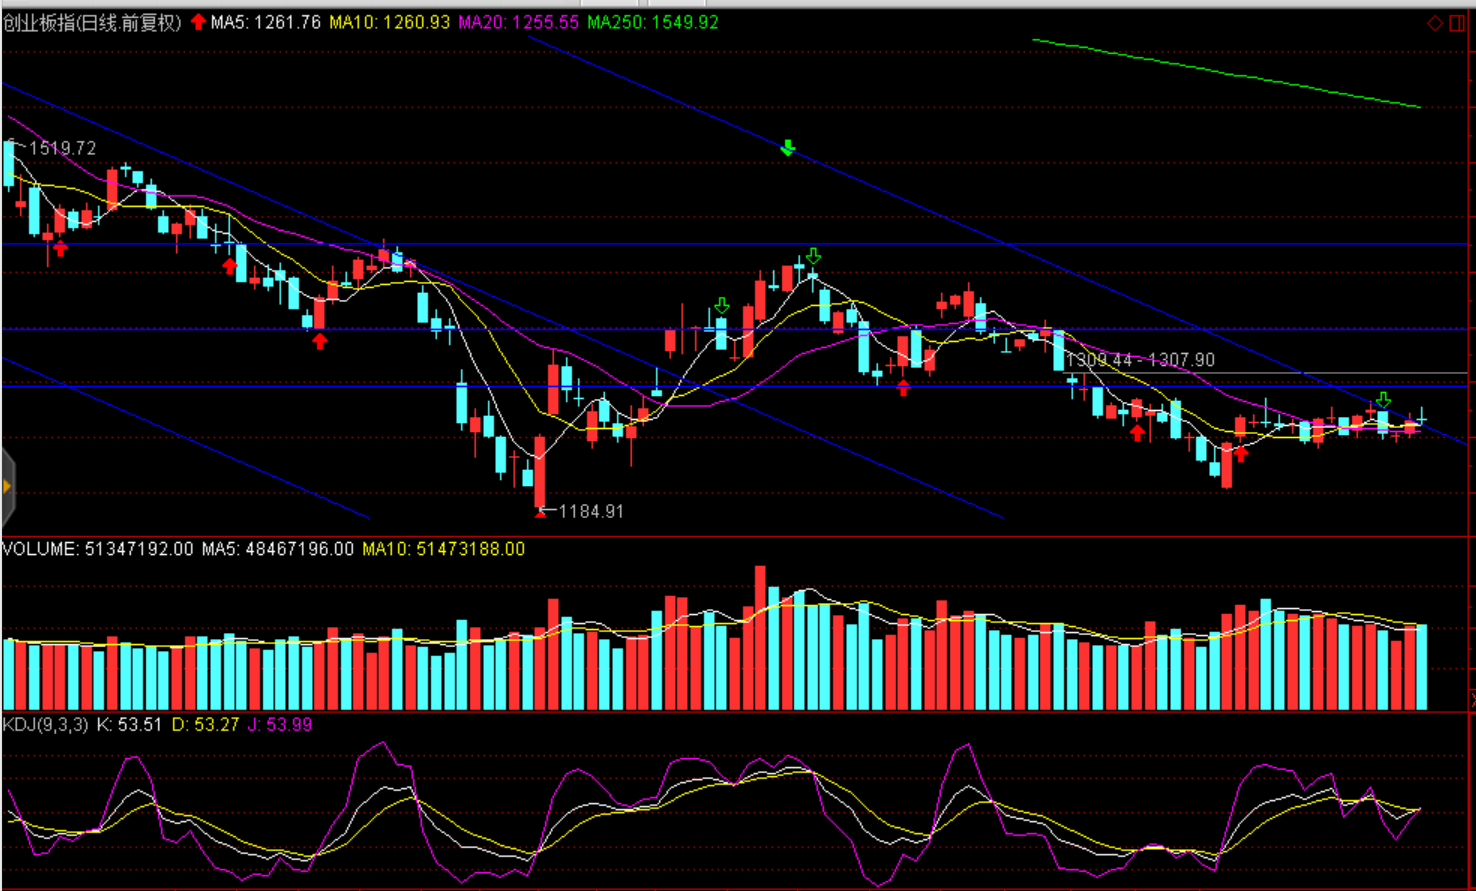Select the magenta MA20 moving average label

pos(518,22)
